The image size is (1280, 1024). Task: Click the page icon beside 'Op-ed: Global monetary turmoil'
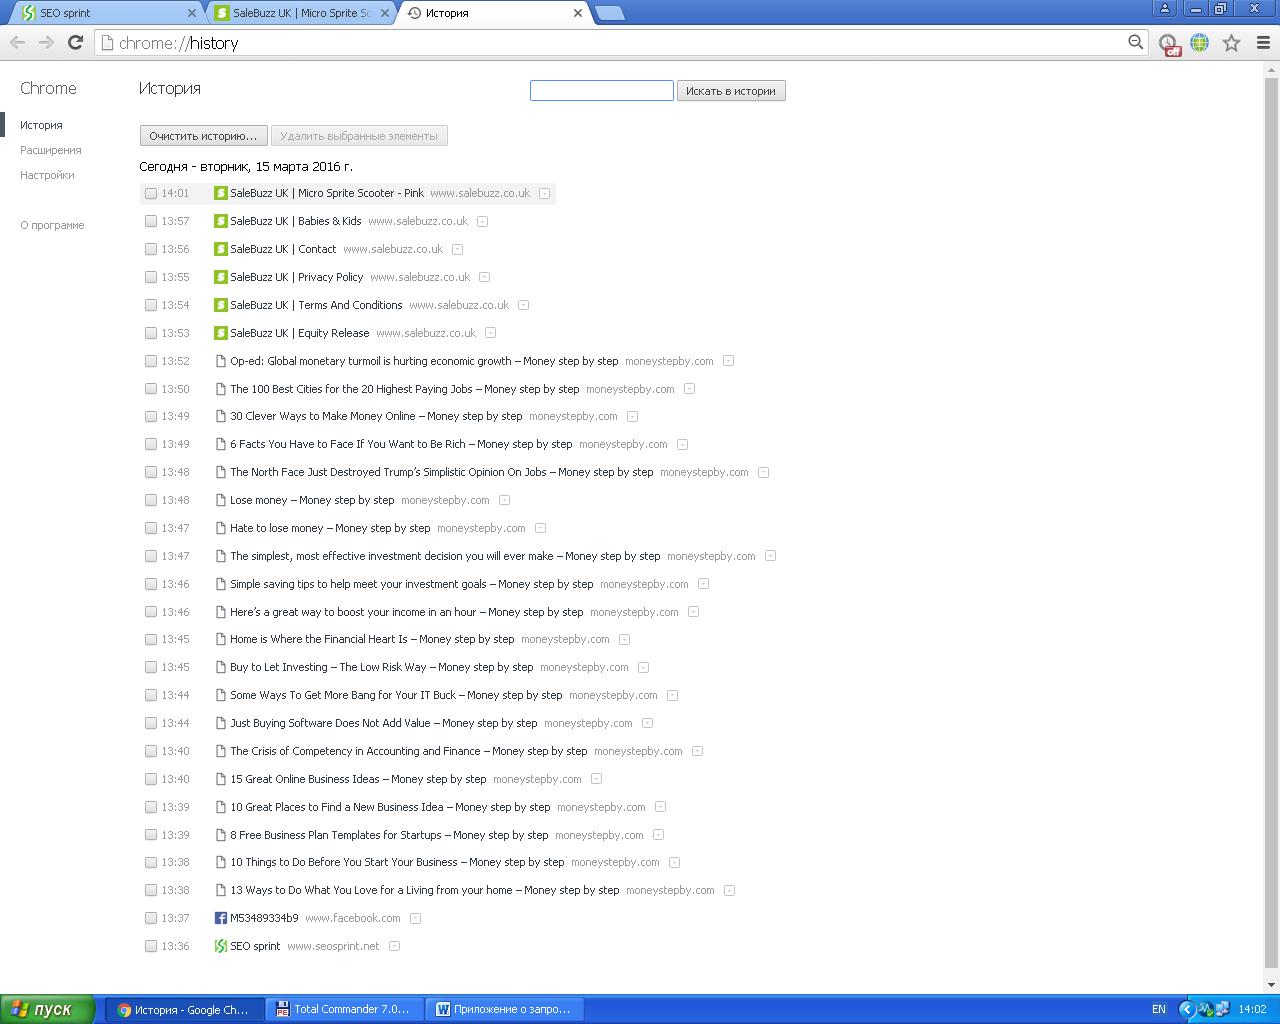tap(221, 361)
